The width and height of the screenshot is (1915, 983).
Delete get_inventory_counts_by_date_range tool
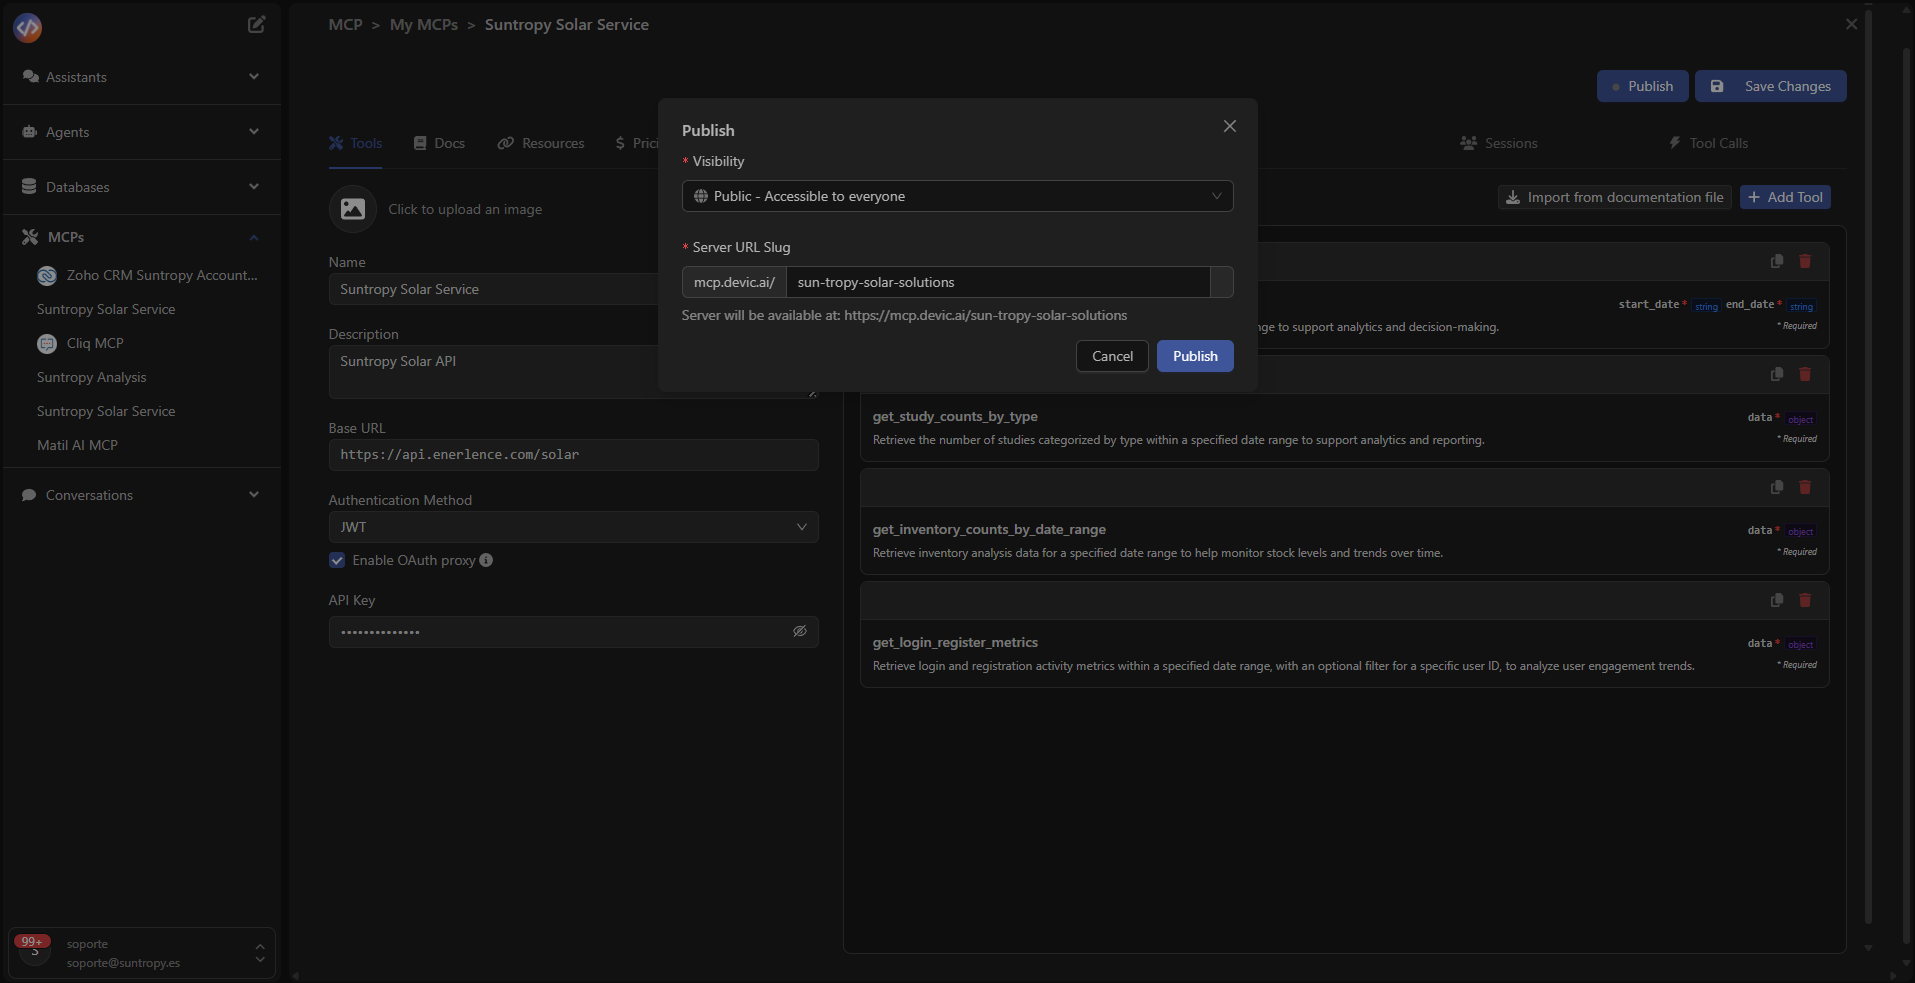(1805, 487)
